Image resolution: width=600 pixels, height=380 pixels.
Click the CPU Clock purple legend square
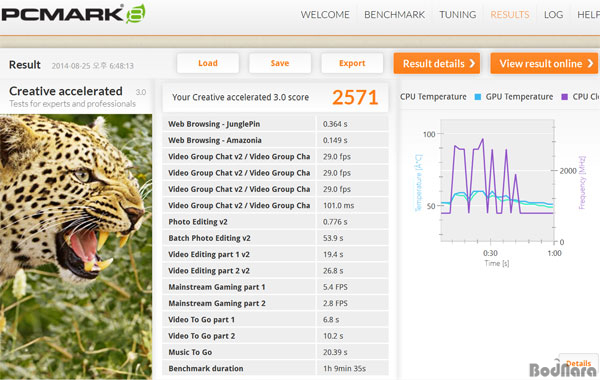pyautogui.click(x=564, y=97)
